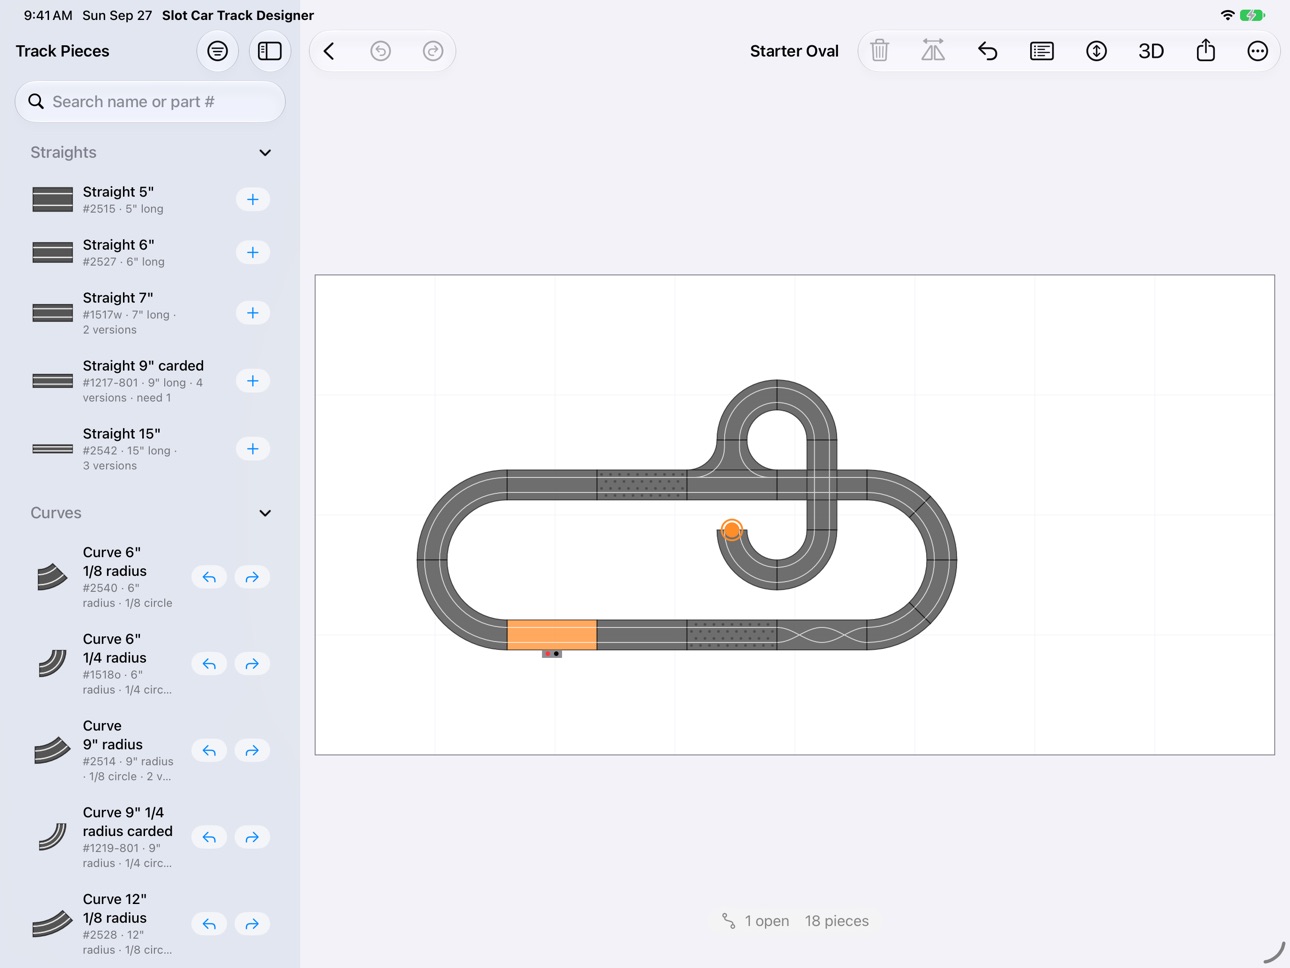Click the Curve 9" radius name
This screenshot has height=968, width=1290.
(112, 735)
